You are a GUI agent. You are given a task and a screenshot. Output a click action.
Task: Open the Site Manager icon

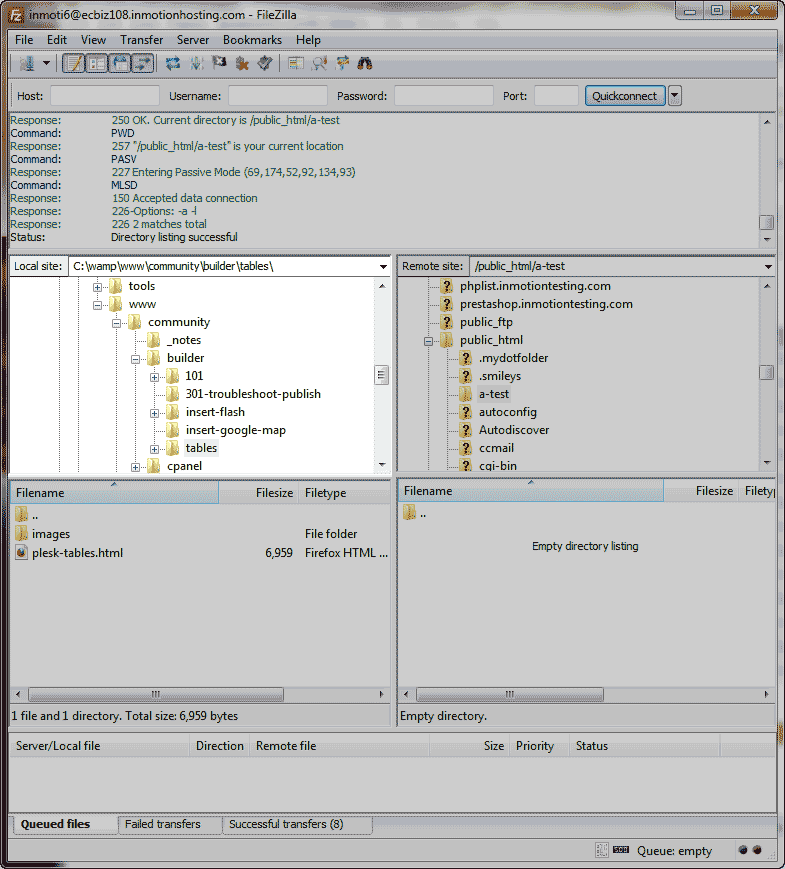point(26,63)
